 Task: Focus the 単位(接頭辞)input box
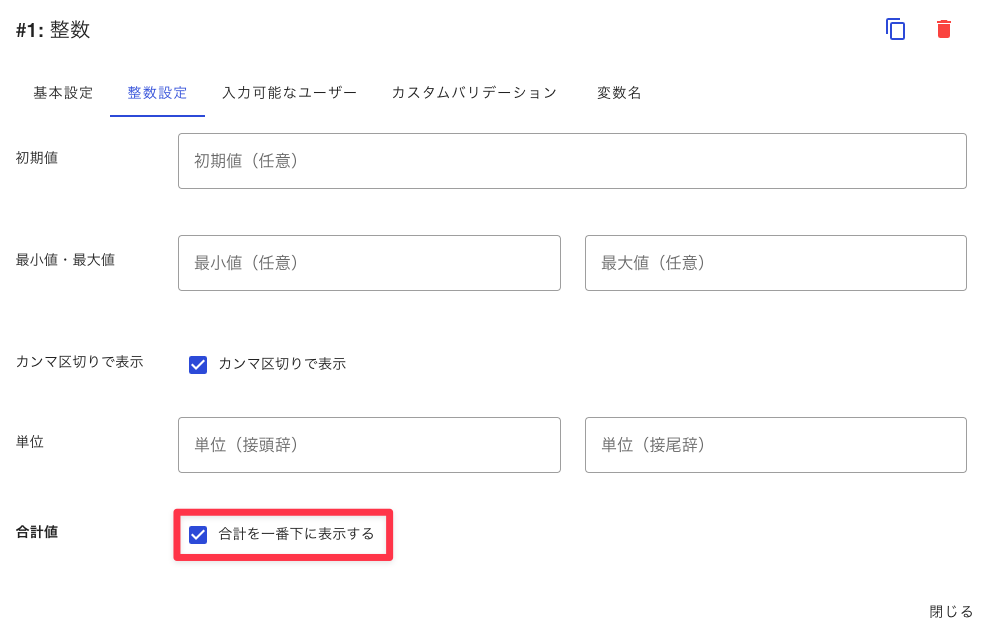click(x=369, y=445)
